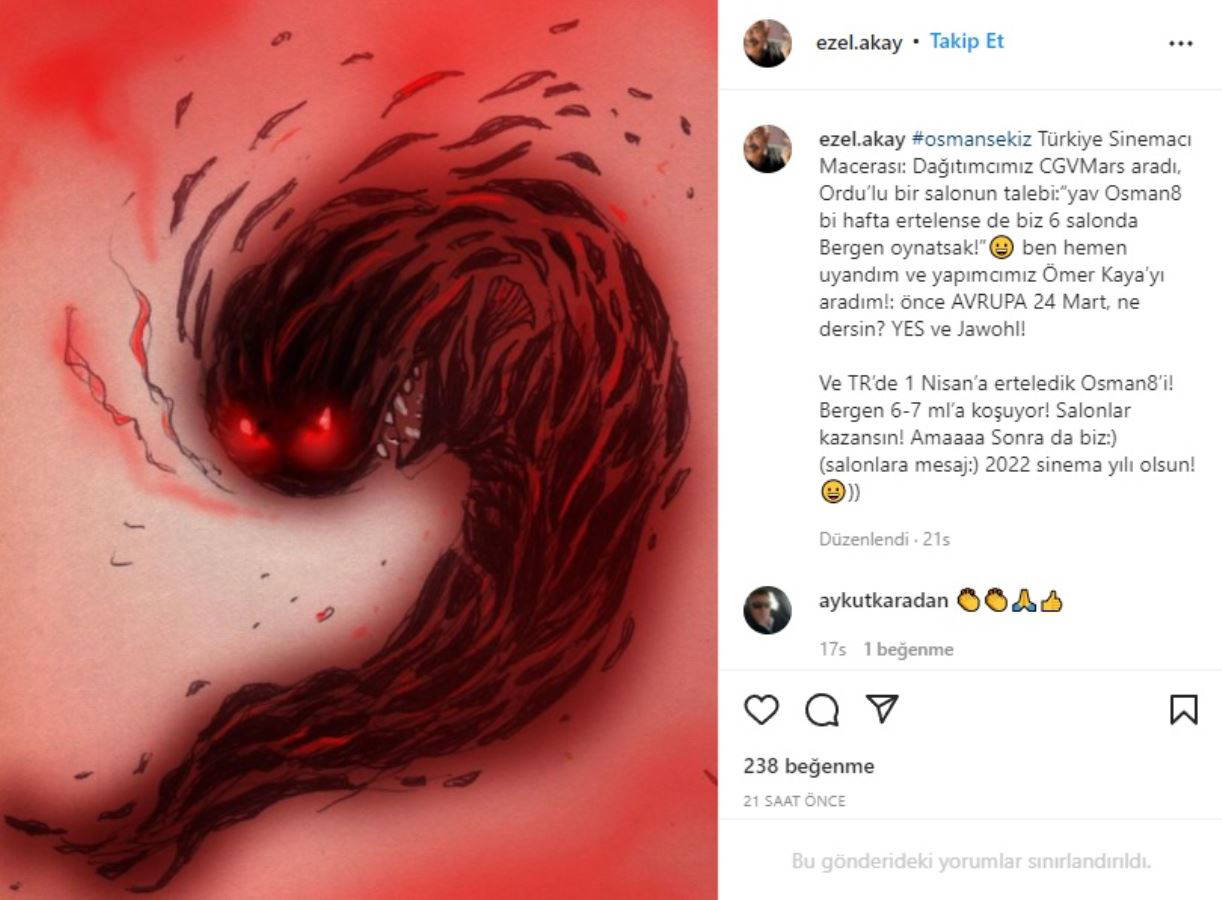Click '21 SAAT ÖNCE' post timestamp
This screenshot has height=900, width=1222.
(794, 801)
